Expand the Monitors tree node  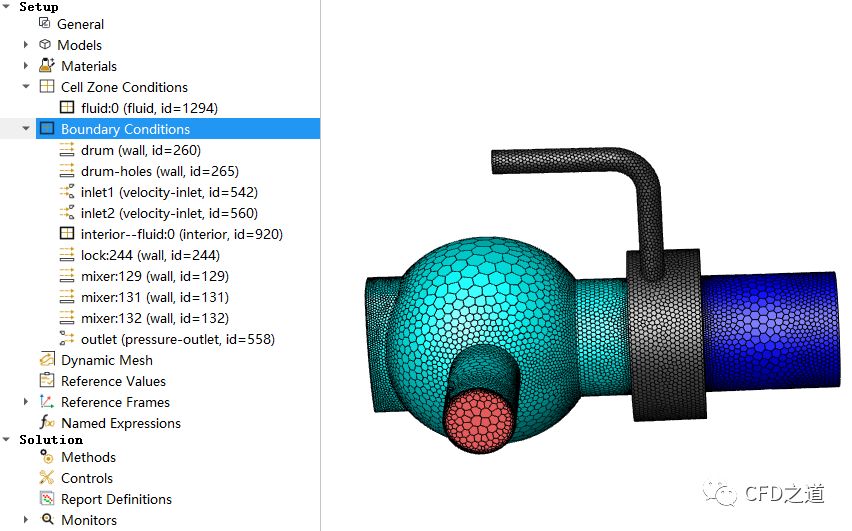(26, 520)
